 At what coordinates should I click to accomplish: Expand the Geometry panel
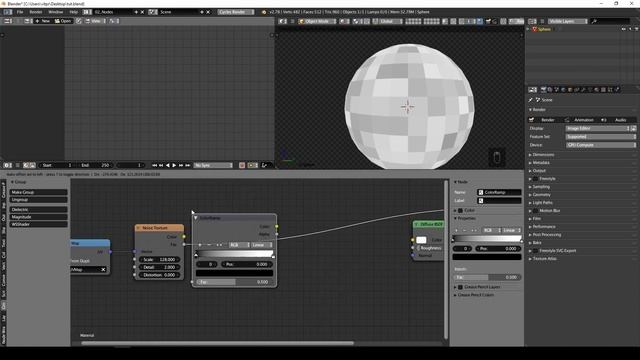pyautogui.click(x=542, y=195)
